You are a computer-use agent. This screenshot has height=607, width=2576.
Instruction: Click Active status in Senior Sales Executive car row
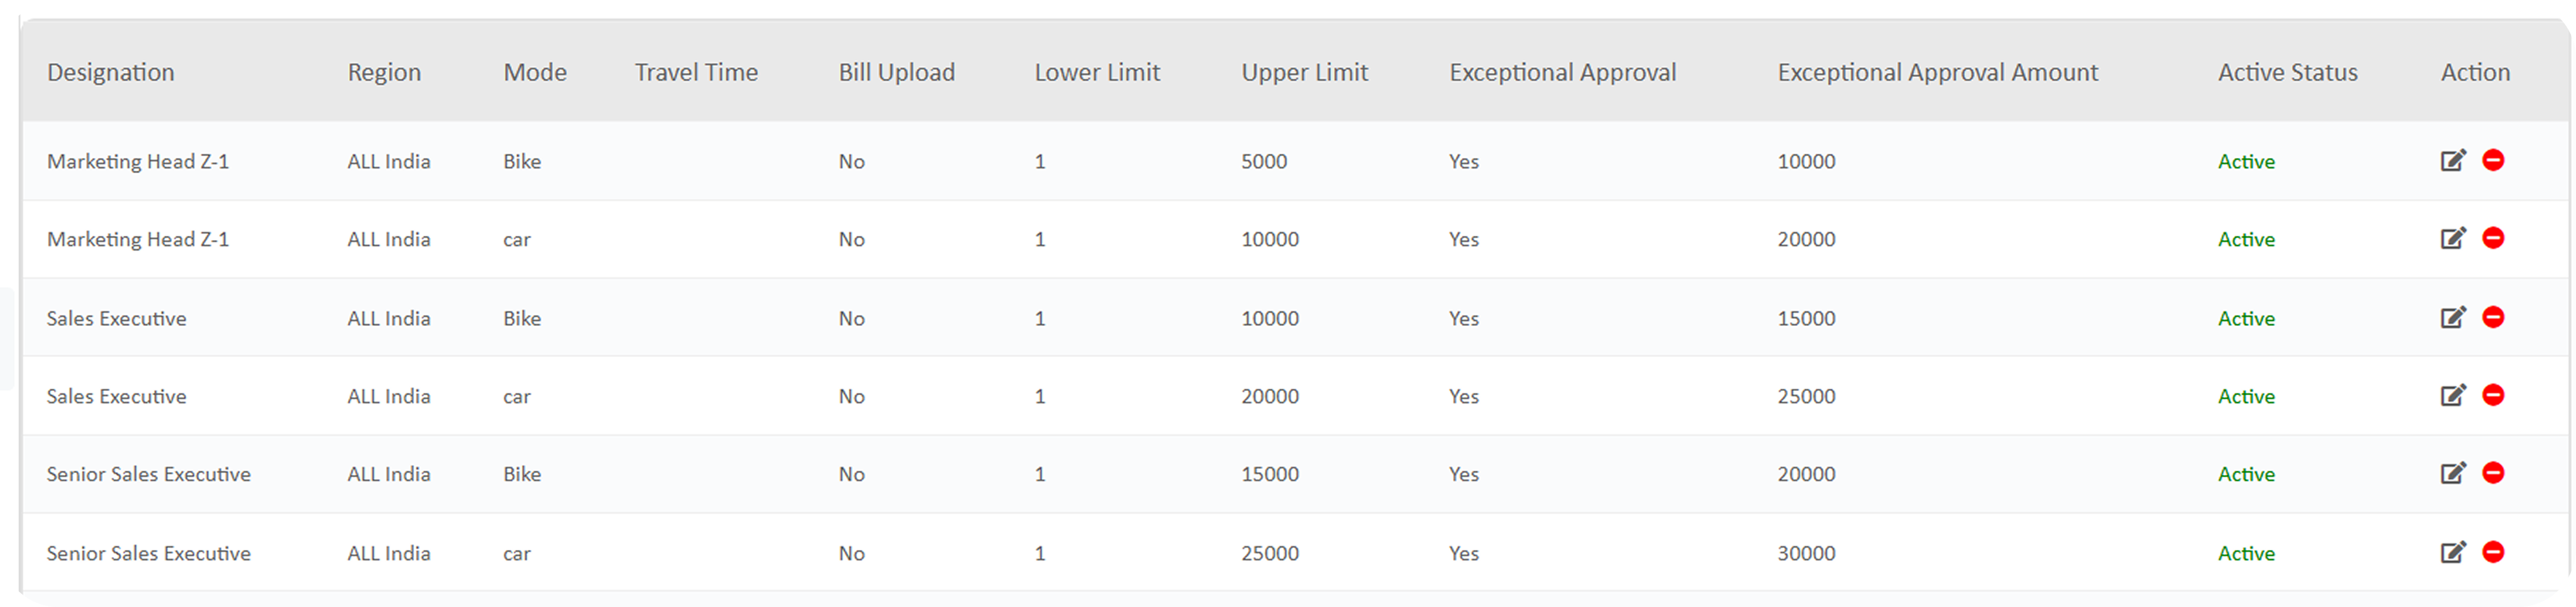tap(2246, 554)
